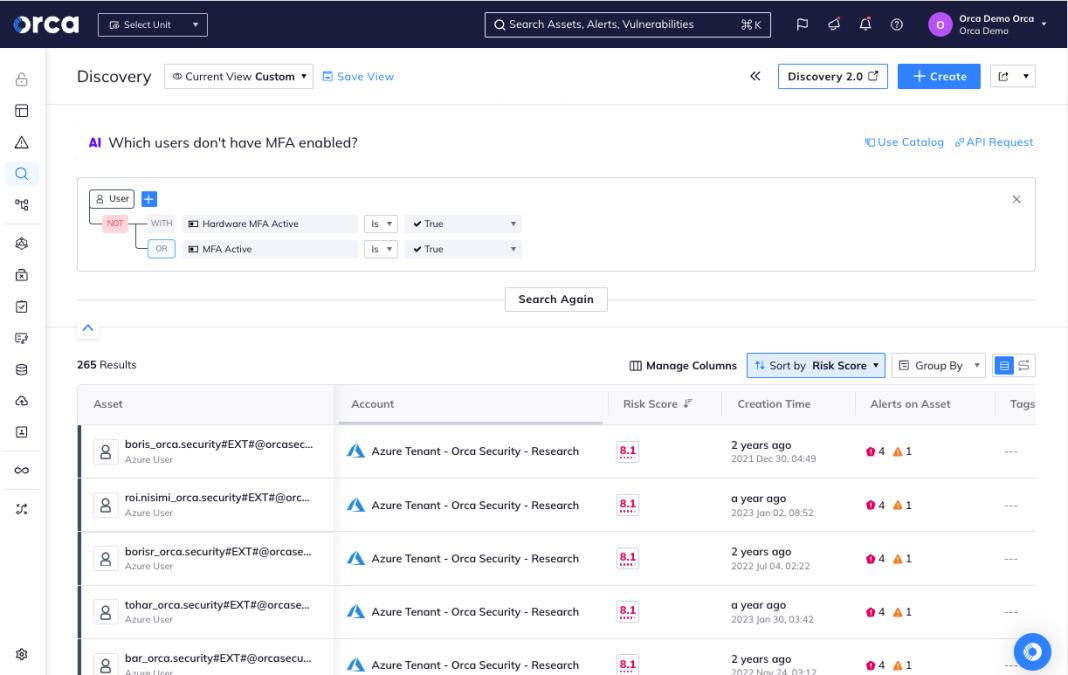This screenshot has width=1068, height=675.
Task: Open the announcements megaphone icon
Action: [834, 25]
